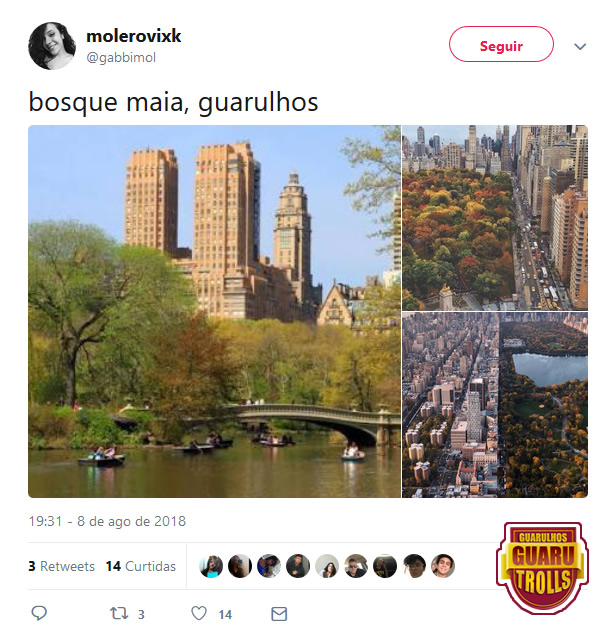Send tweet via the envelope message icon
615x632 pixels.
[279, 614]
